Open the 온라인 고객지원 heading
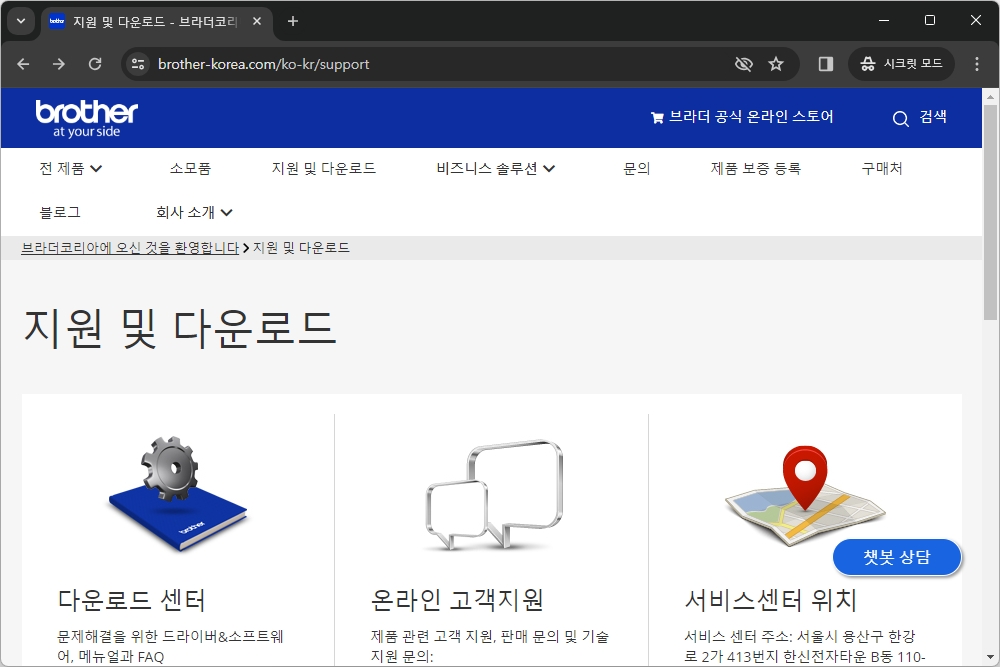The height and width of the screenshot is (667, 1000). pyautogui.click(x=457, y=600)
